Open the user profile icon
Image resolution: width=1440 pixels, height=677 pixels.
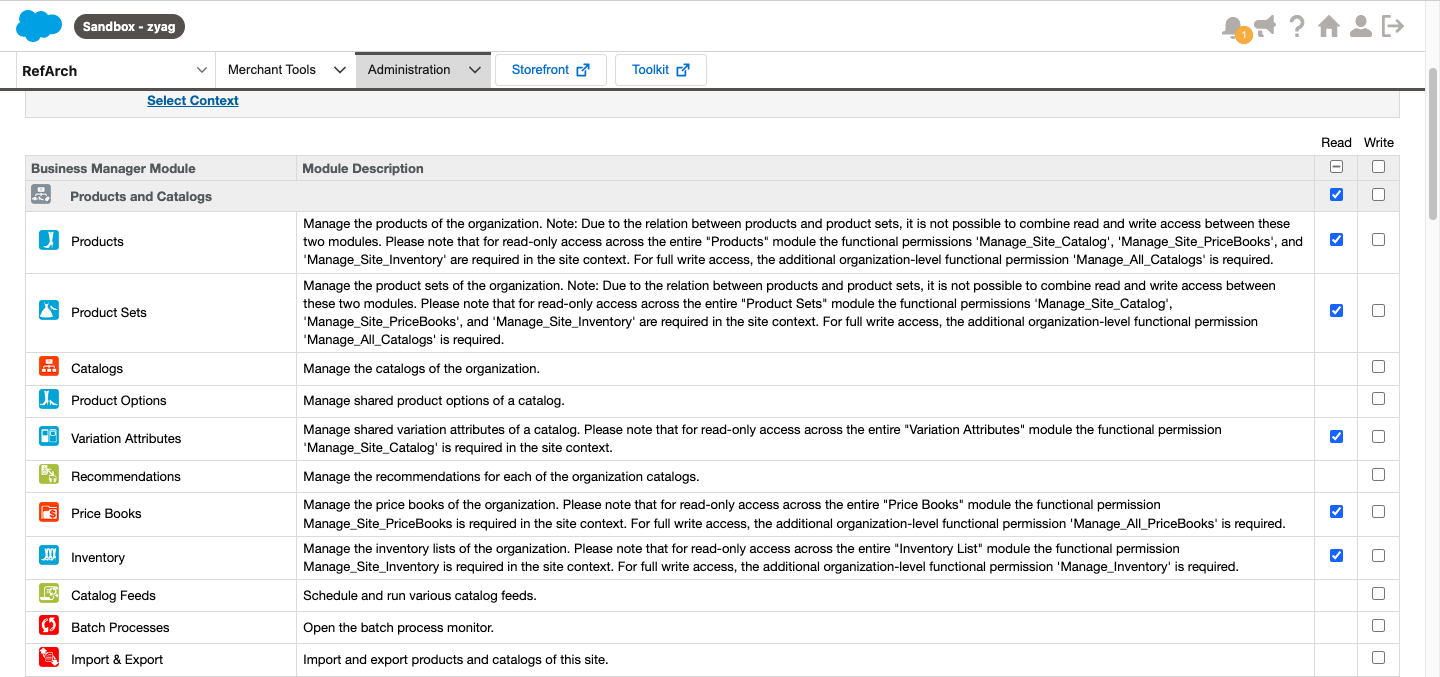[x=1361, y=27]
